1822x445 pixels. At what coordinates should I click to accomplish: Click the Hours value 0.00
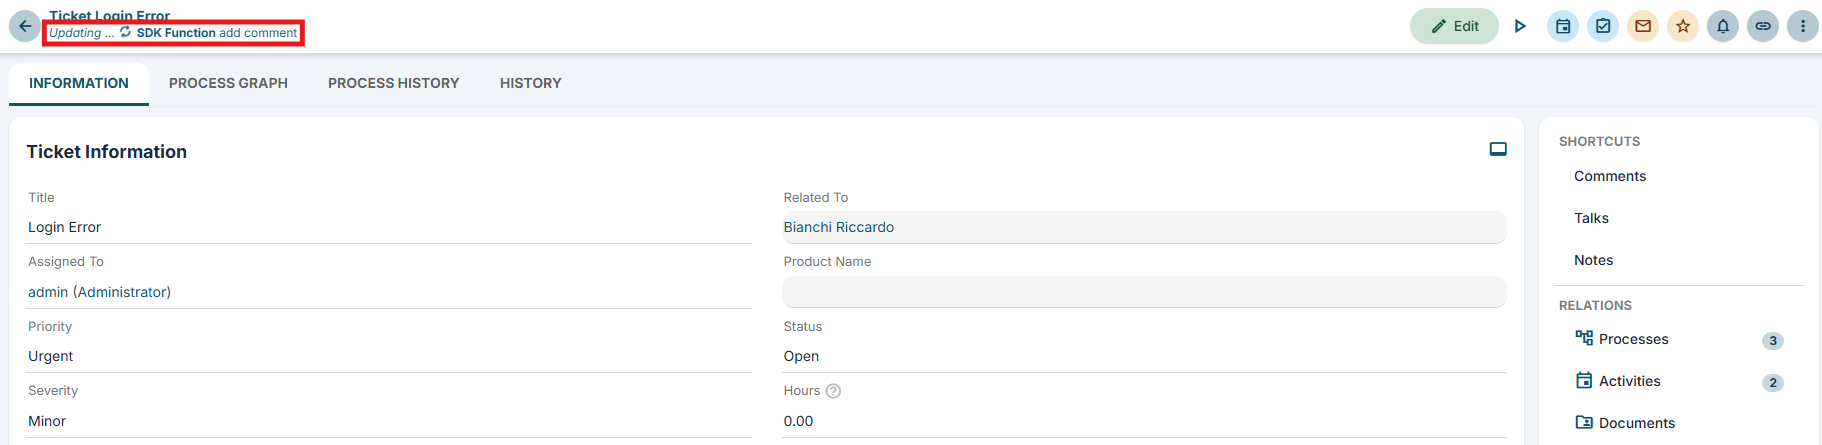click(799, 421)
